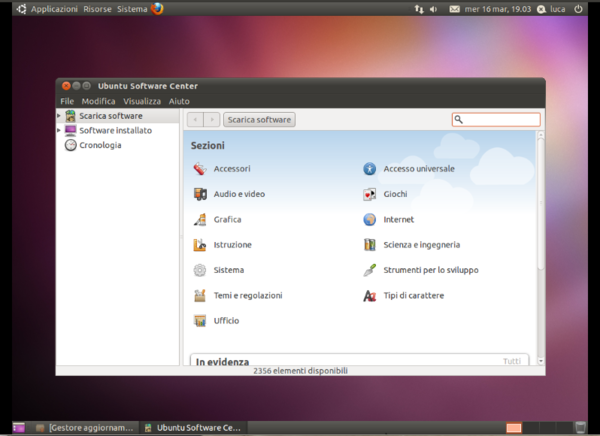Image resolution: width=600 pixels, height=436 pixels.
Task: Open the Grafica section icon
Action: [x=200, y=219]
